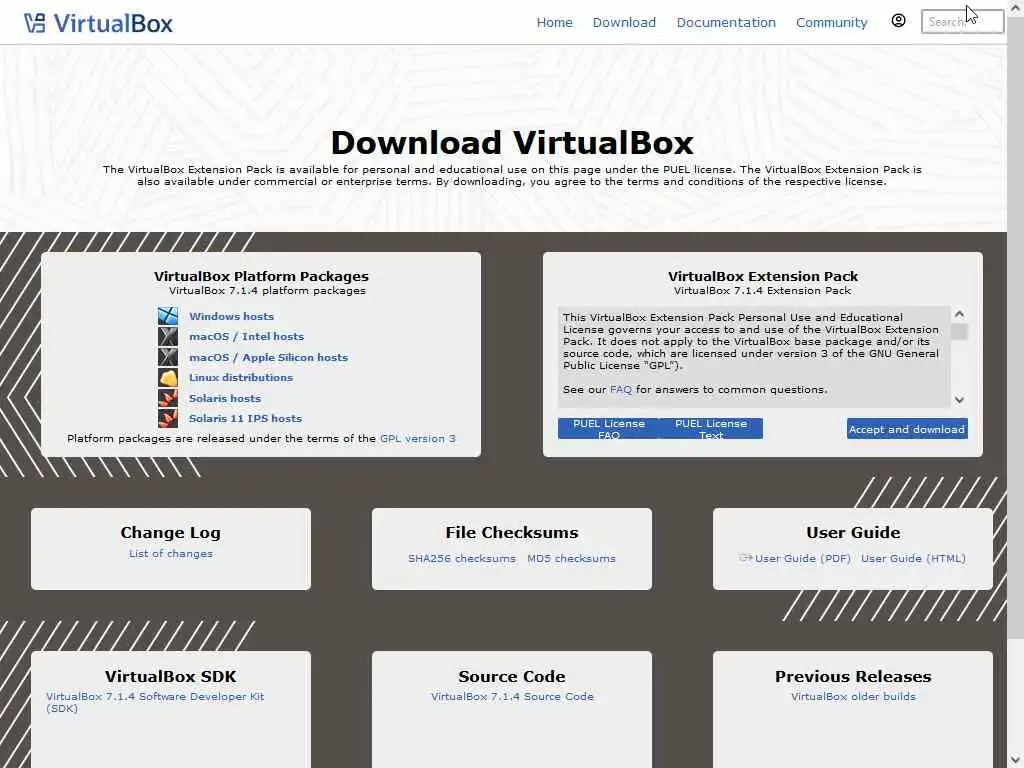Open the Solaris hosts link
The height and width of the screenshot is (768, 1024).
pyautogui.click(x=225, y=398)
